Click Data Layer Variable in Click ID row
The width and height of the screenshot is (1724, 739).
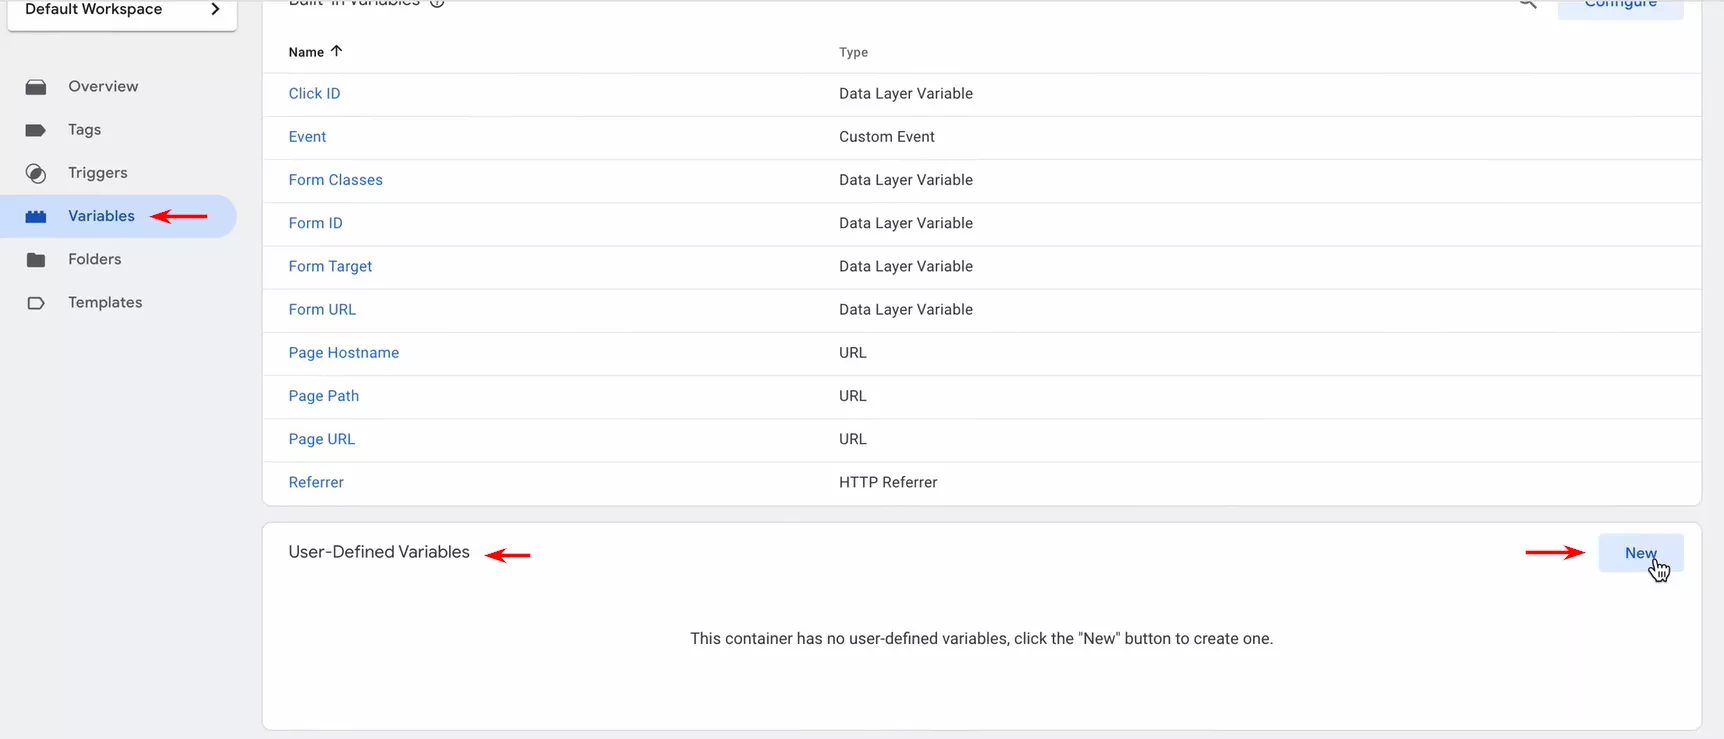[x=906, y=93]
